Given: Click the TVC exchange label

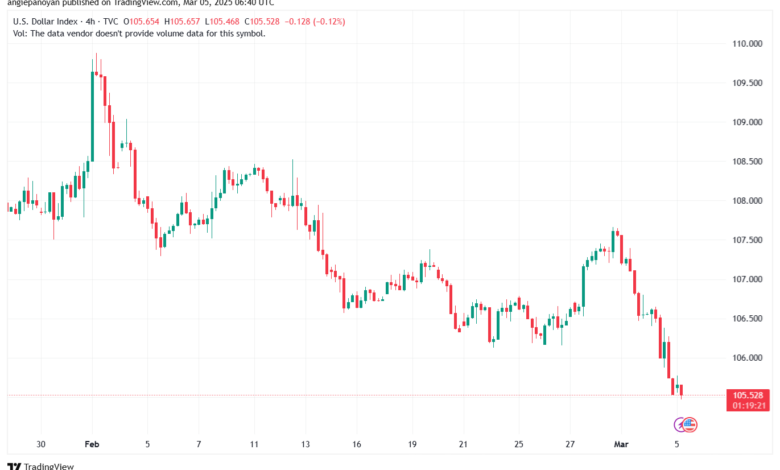Looking at the screenshot, I should point(110,21).
